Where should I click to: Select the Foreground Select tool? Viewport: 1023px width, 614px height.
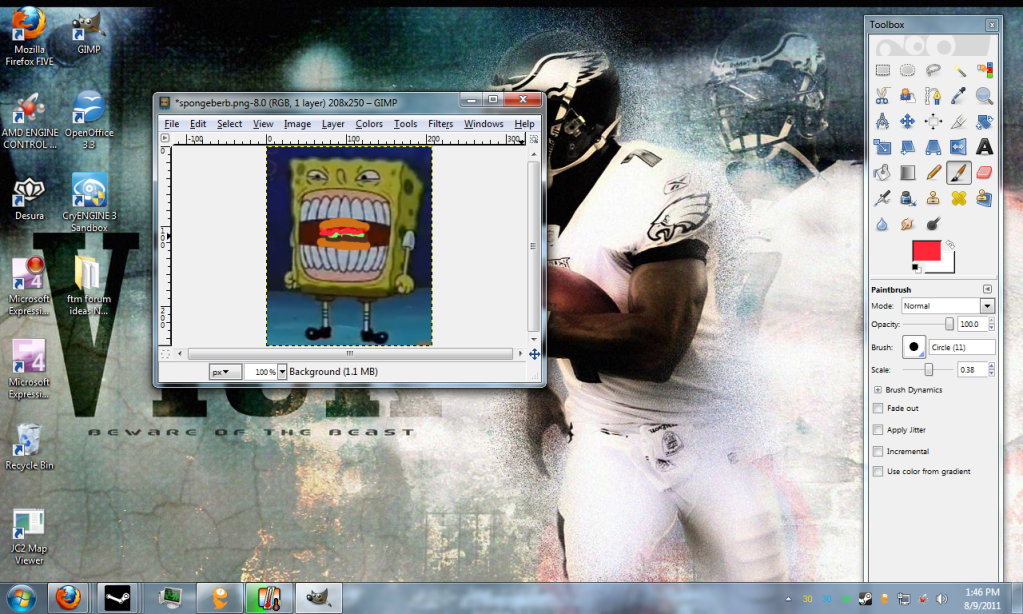[x=908, y=96]
